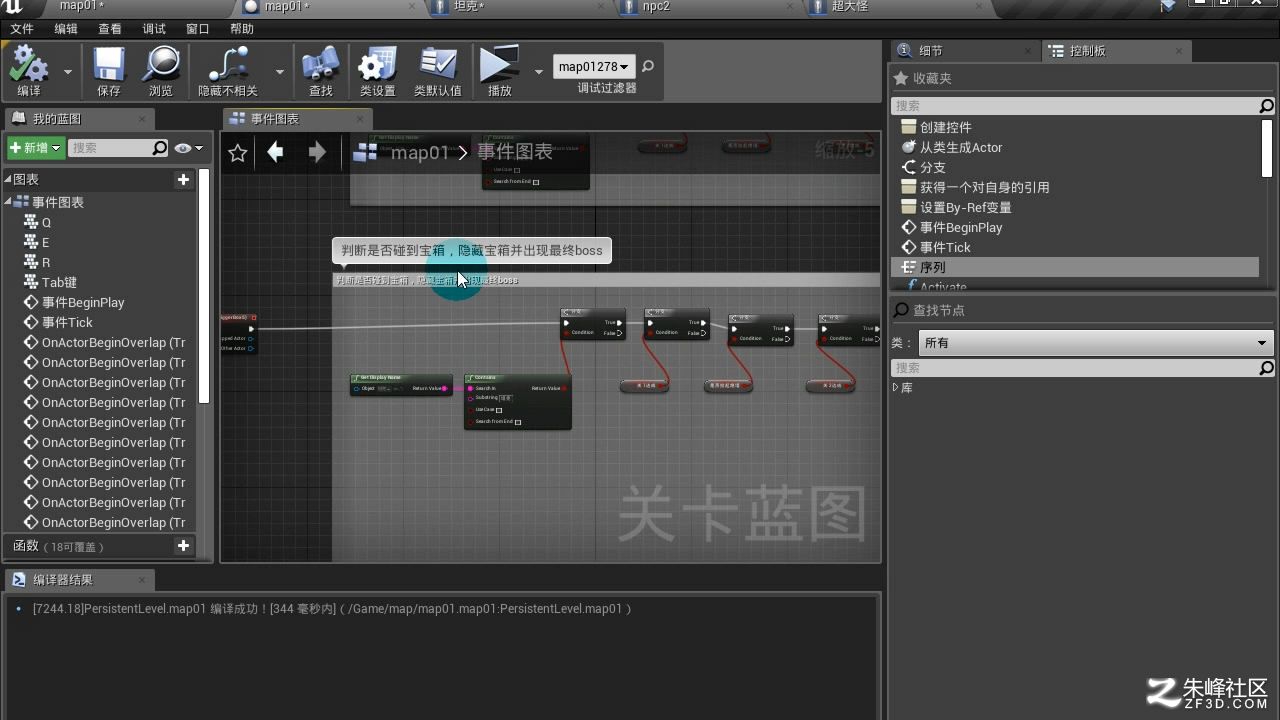
Task: Open the 编辑 menu
Action: point(66,29)
